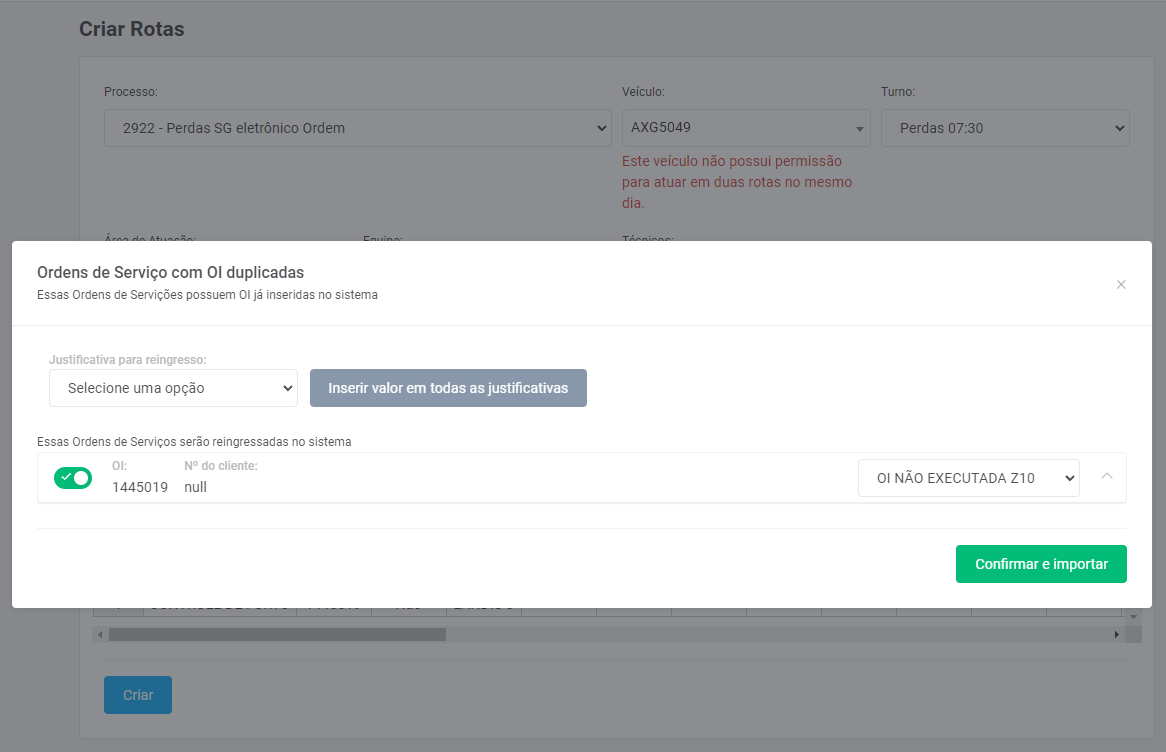
Task: Click the horizontal scrollbar thumb
Action: (277, 634)
